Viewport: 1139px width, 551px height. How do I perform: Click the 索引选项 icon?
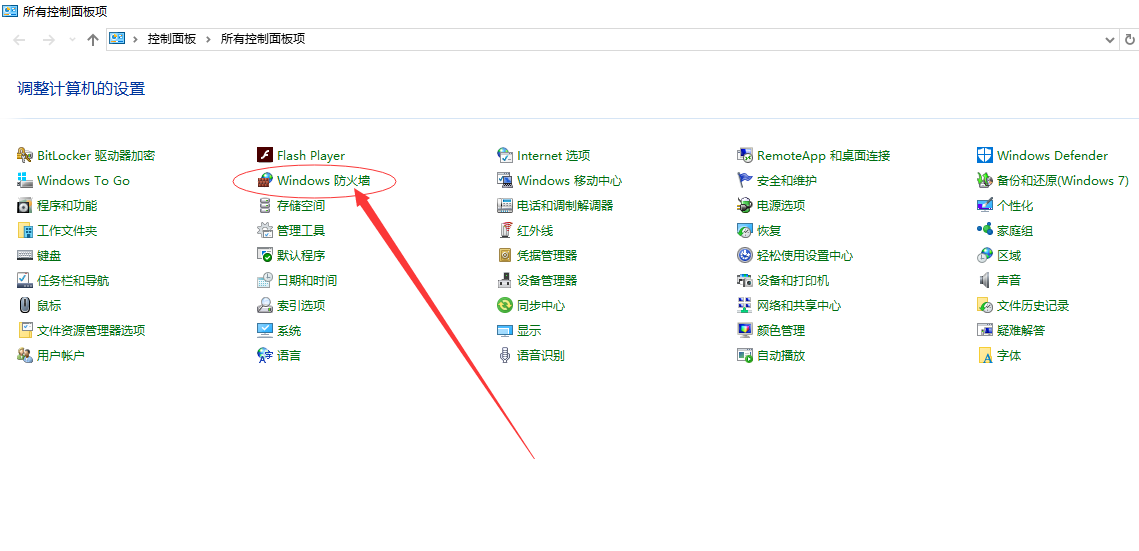pyautogui.click(x=264, y=306)
